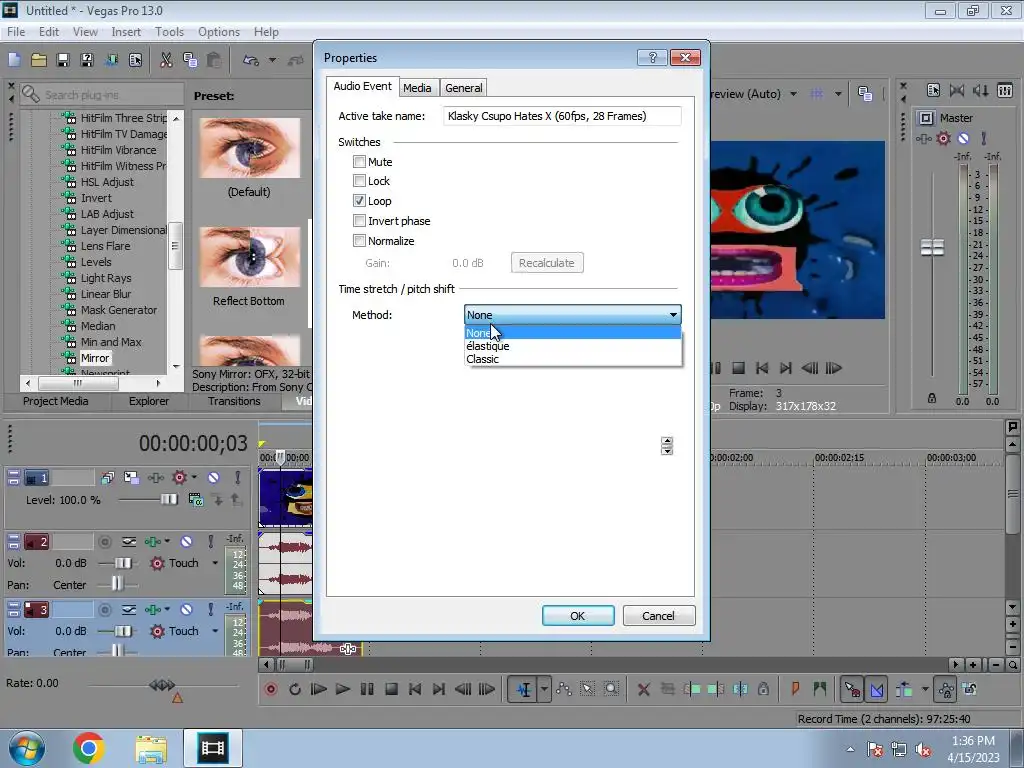The image size is (1024, 768).
Task: Click track 2 Vol slider handle
Action: (123, 563)
